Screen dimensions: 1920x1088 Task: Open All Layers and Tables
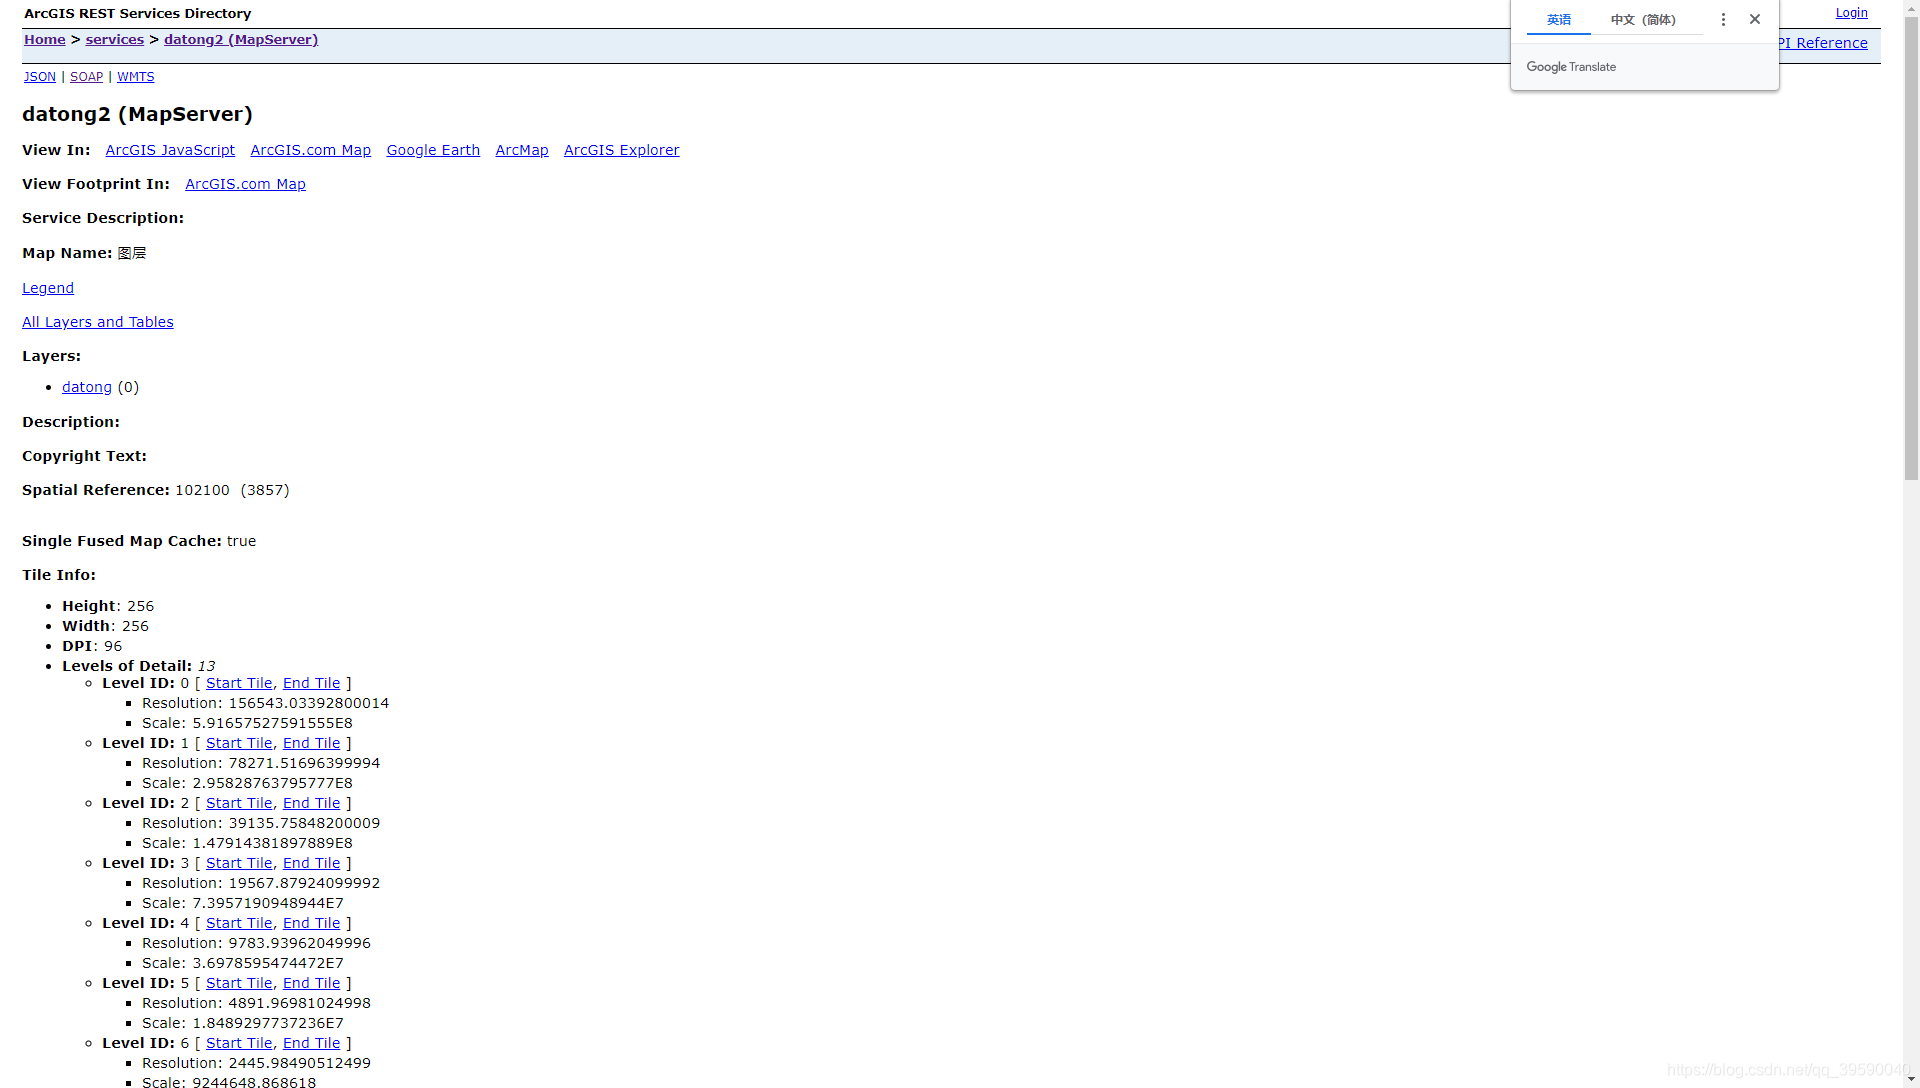pos(98,322)
